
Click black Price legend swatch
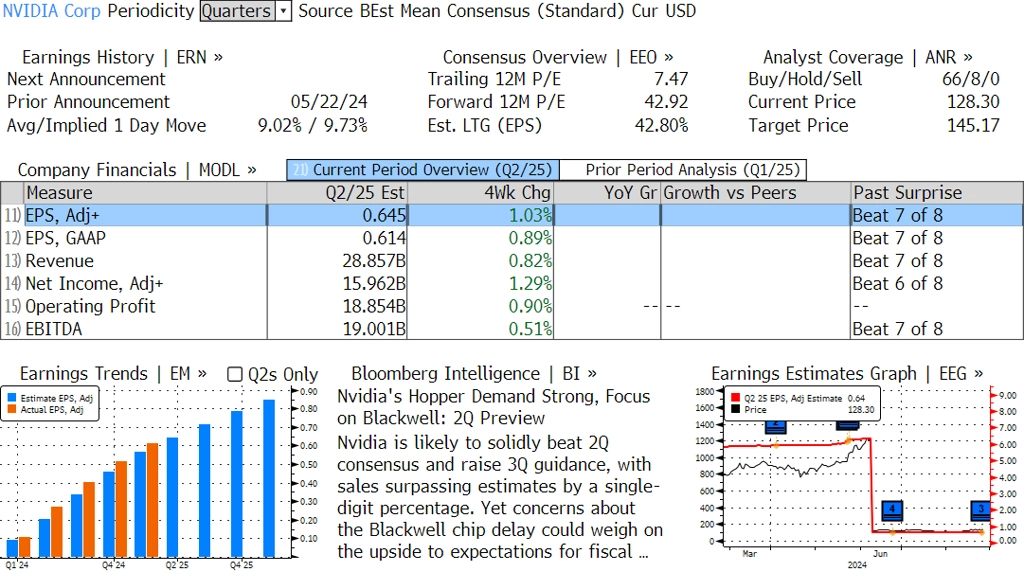click(x=735, y=409)
